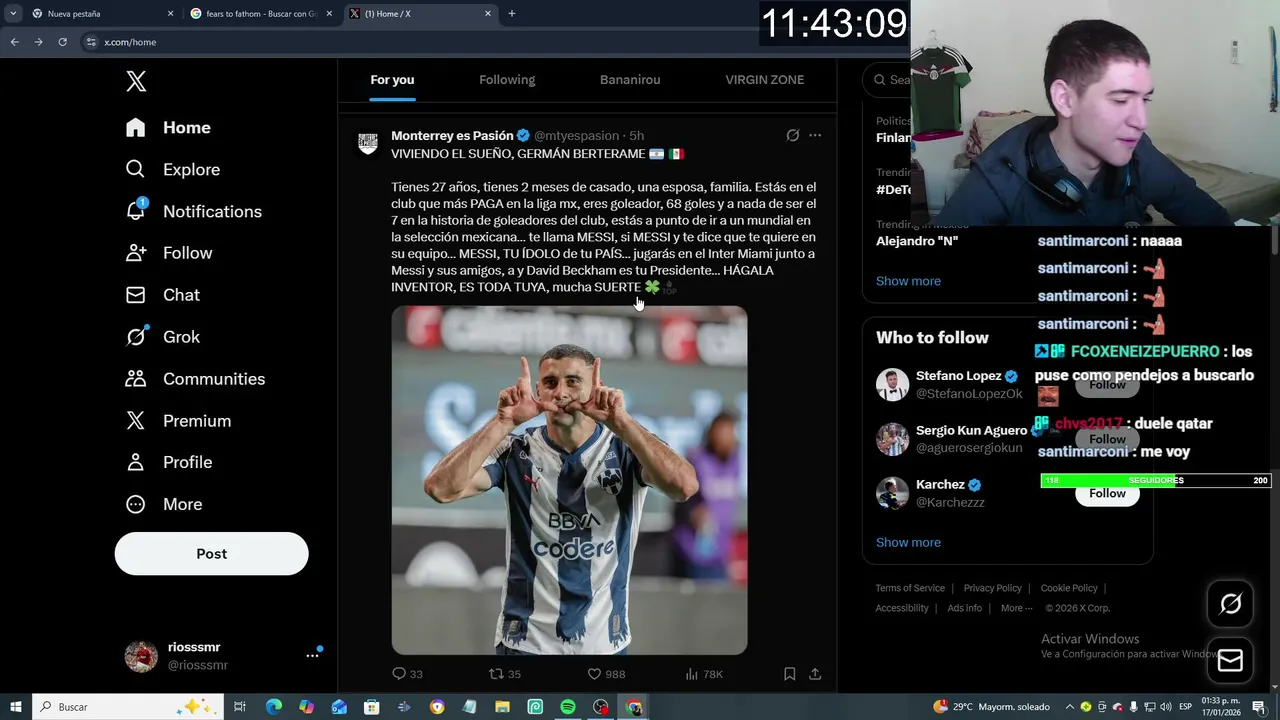The width and height of the screenshot is (1280, 720).
Task: Open Profile from the sidebar
Action: (x=168, y=462)
